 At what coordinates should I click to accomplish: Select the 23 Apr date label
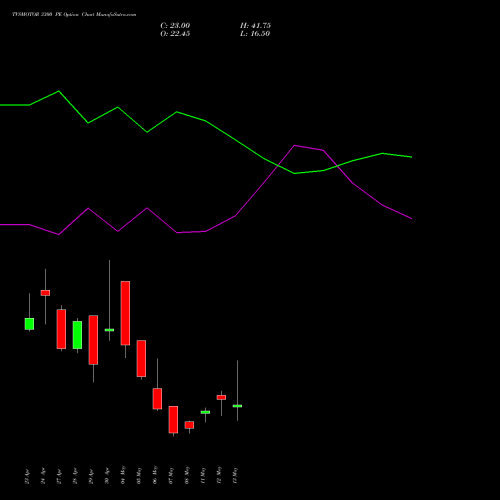27,476
